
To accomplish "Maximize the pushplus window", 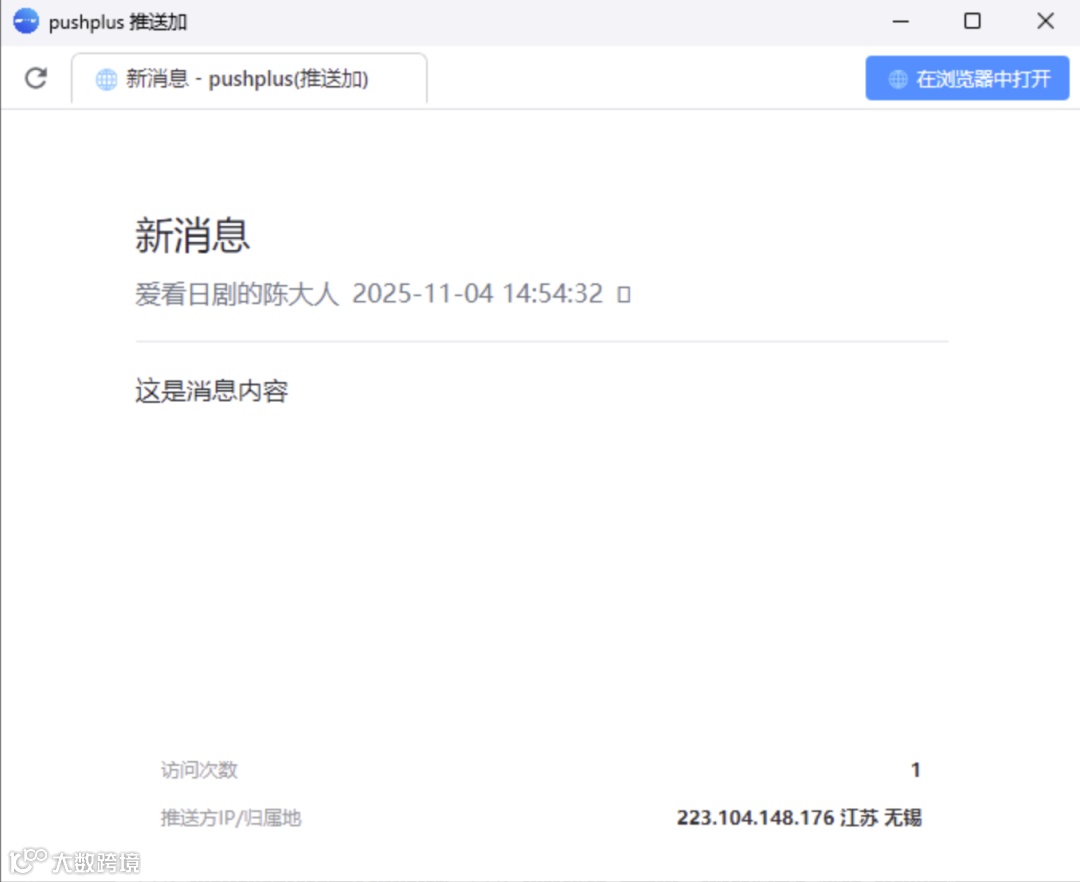I will pyautogui.click(x=972, y=21).
